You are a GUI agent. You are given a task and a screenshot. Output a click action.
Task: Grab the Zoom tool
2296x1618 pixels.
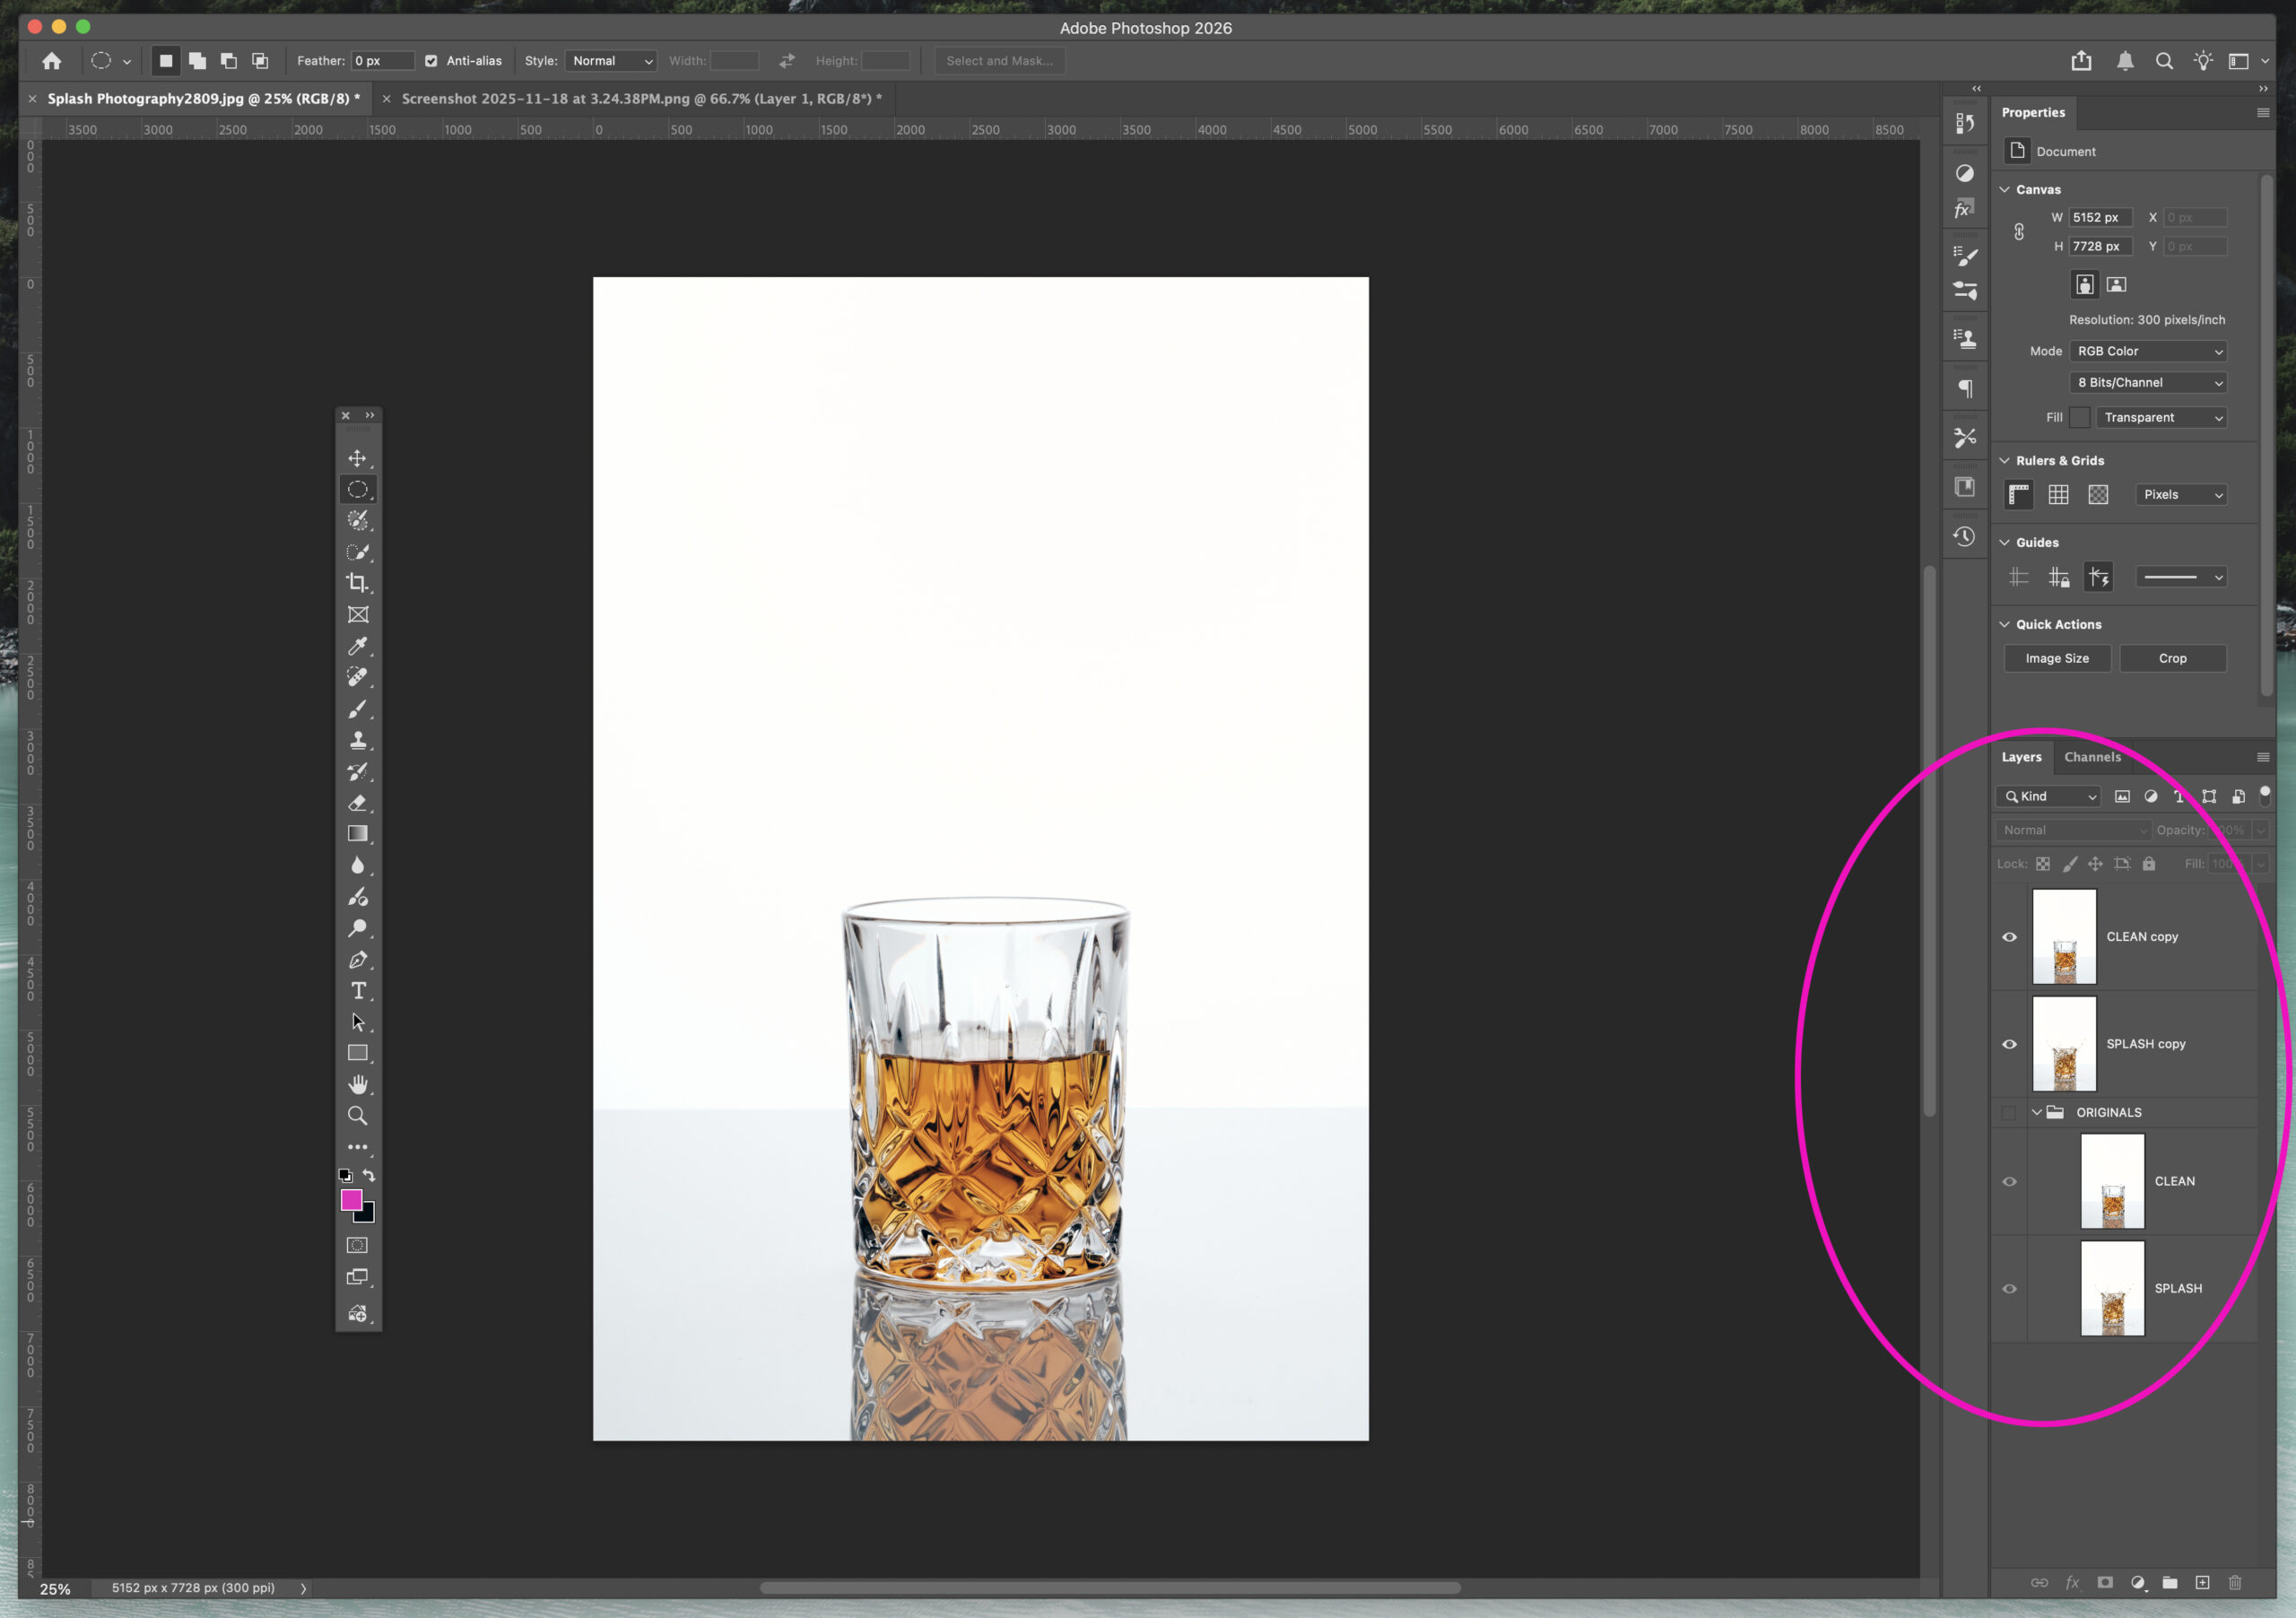tap(358, 1114)
